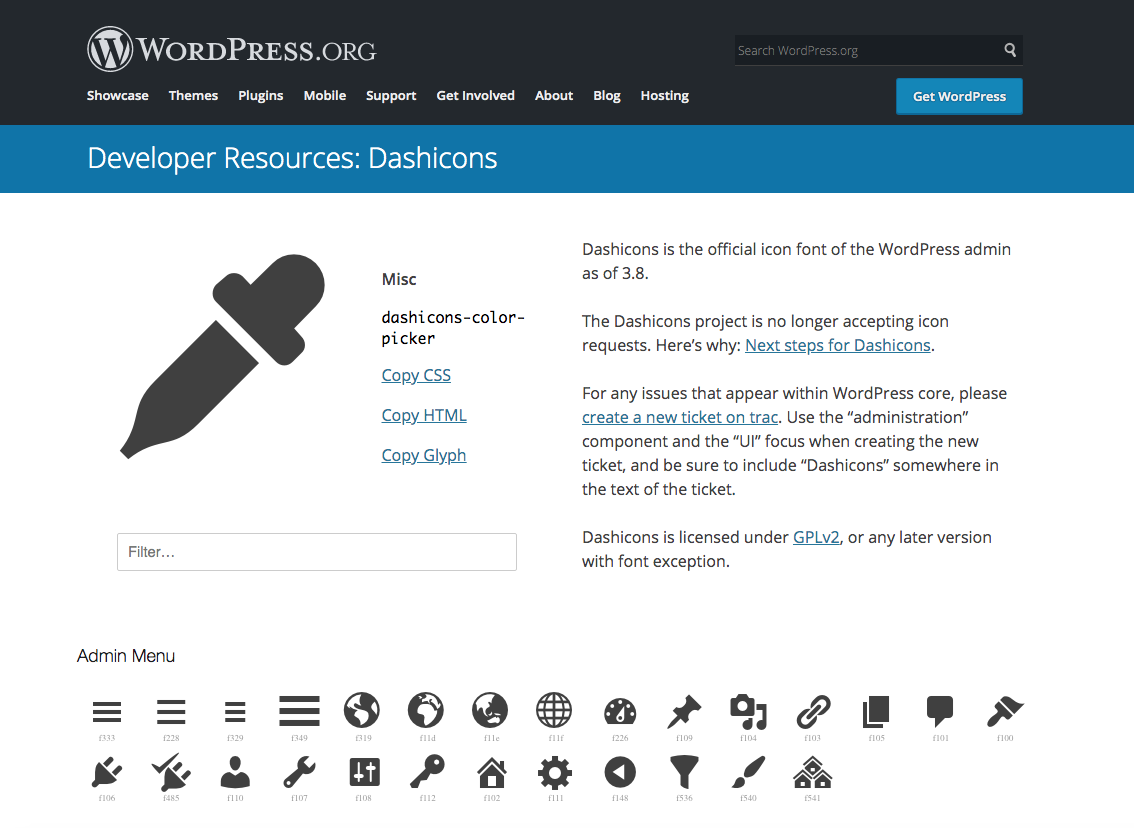Select the collapse arrow circle icon f148

click(620, 772)
